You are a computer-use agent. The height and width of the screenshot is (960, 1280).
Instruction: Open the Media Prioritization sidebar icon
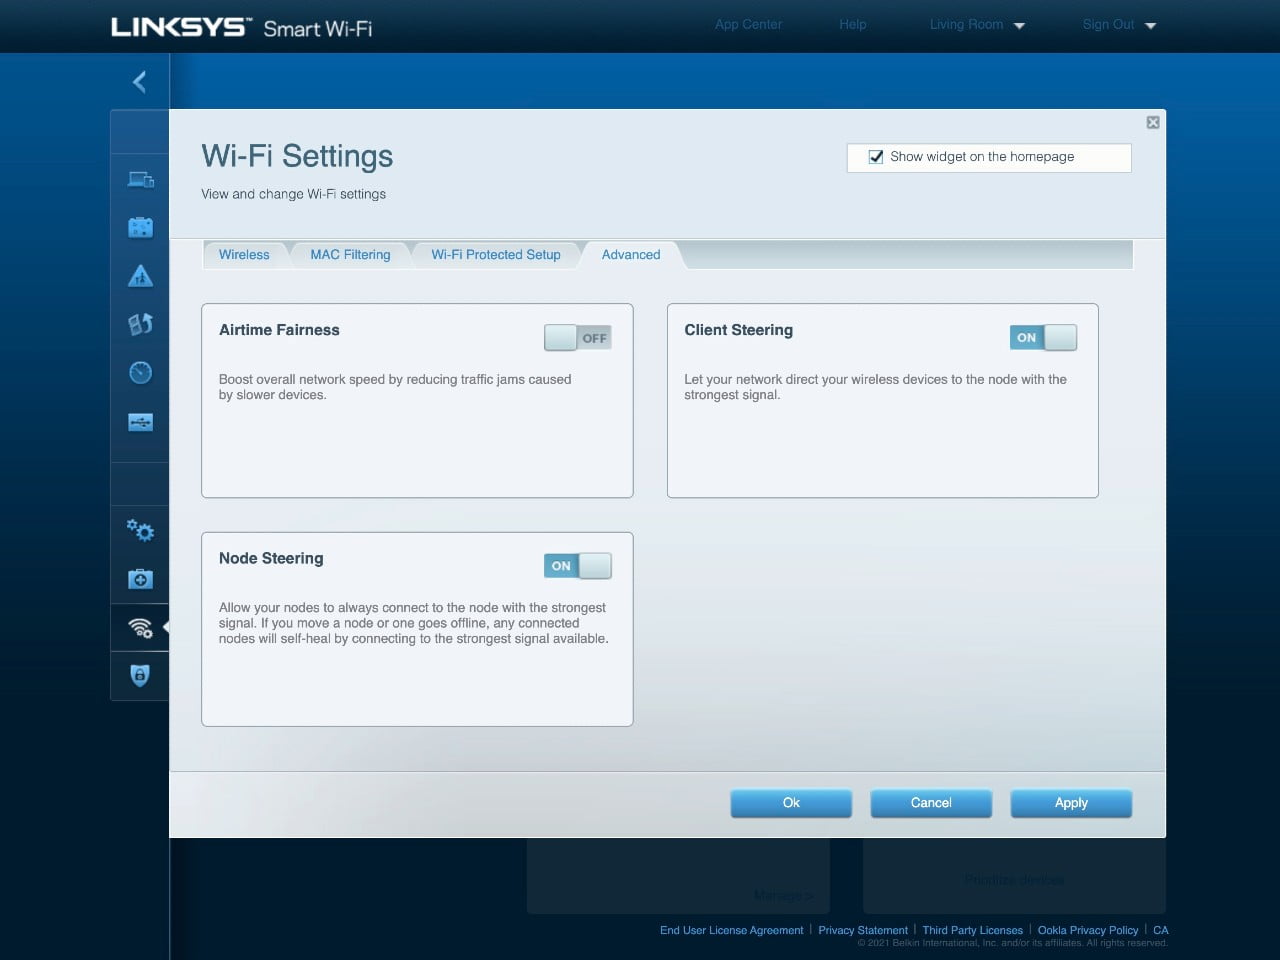tap(140, 324)
